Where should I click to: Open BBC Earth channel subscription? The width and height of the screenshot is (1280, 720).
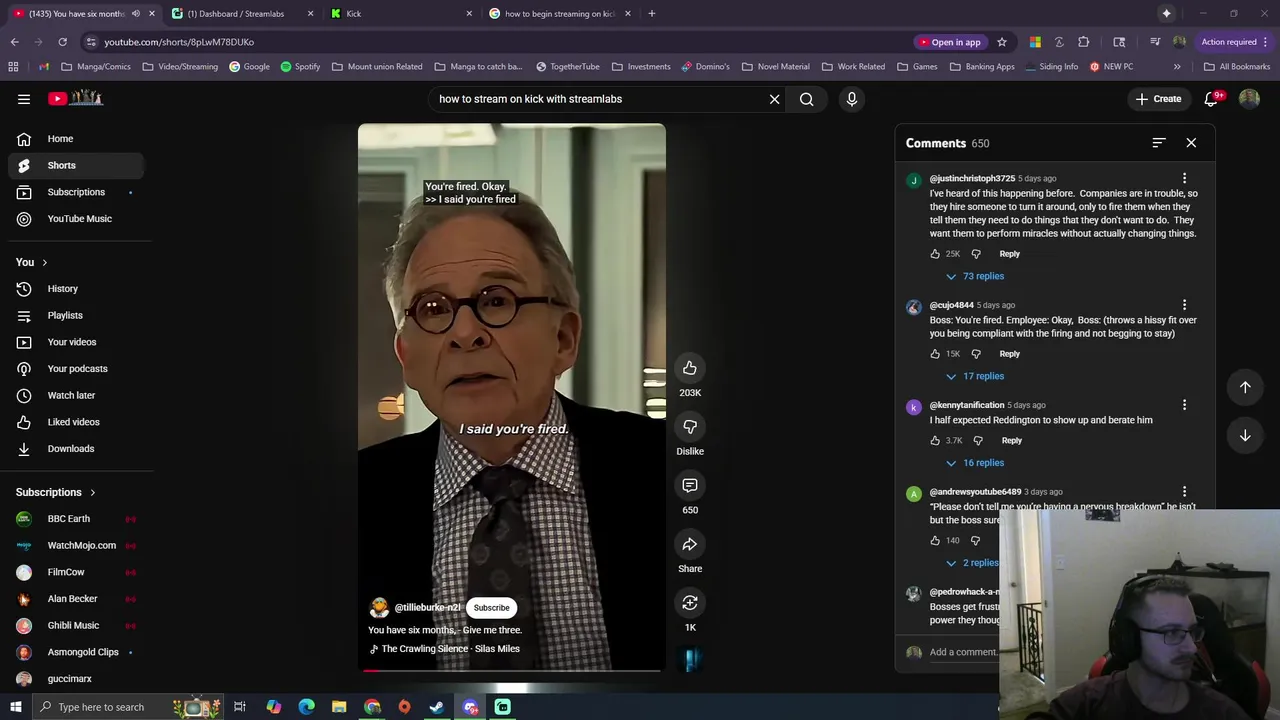[76, 519]
